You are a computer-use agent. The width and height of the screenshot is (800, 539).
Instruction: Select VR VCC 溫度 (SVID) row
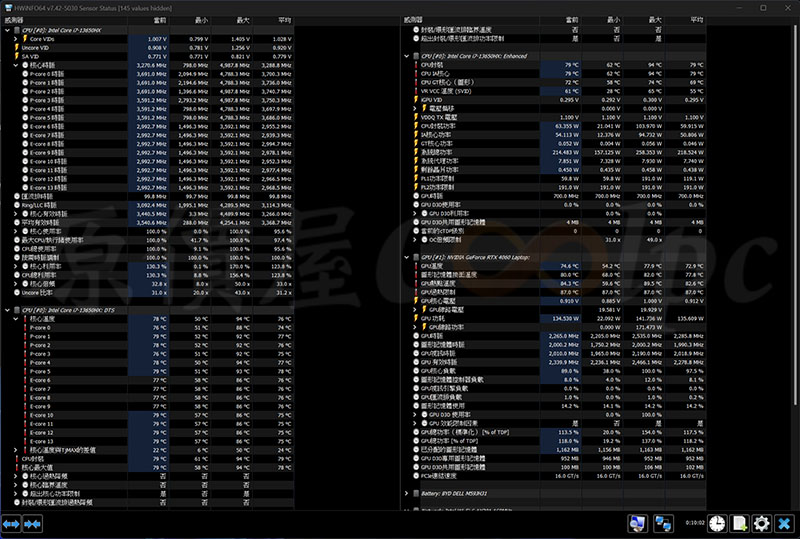554,91
